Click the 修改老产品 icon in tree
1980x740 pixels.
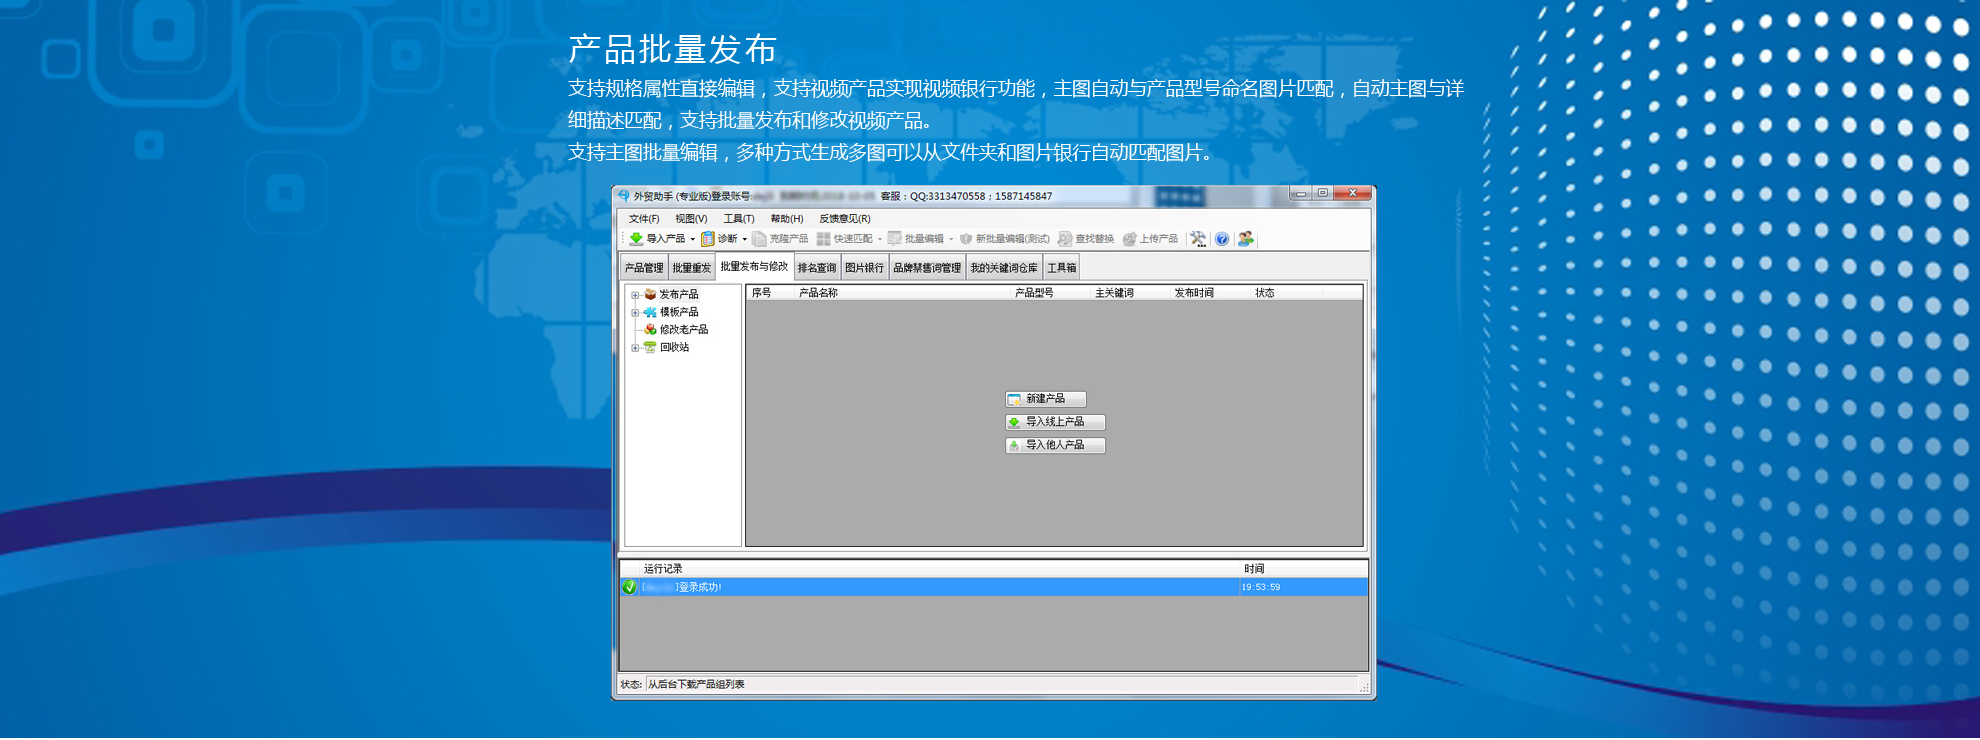point(650,330)
